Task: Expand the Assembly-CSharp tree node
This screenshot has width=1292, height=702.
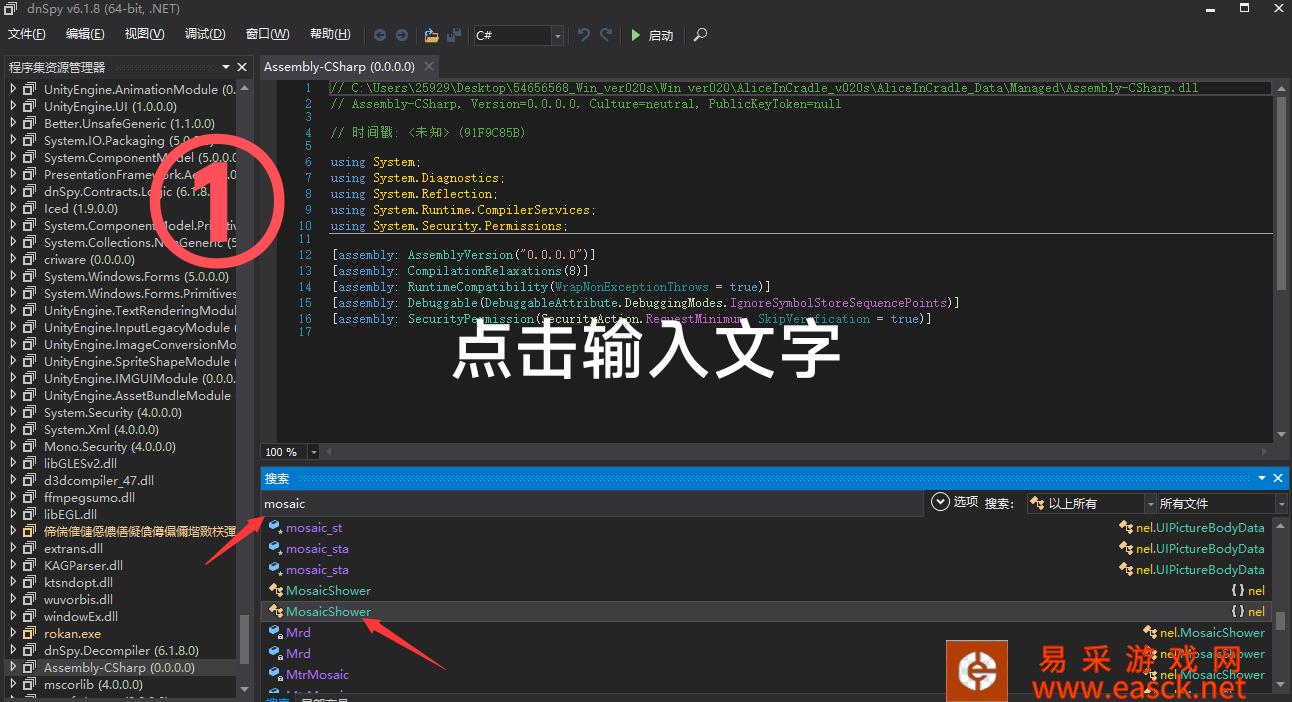Action: pyautogui.click(x=13, y=667)
